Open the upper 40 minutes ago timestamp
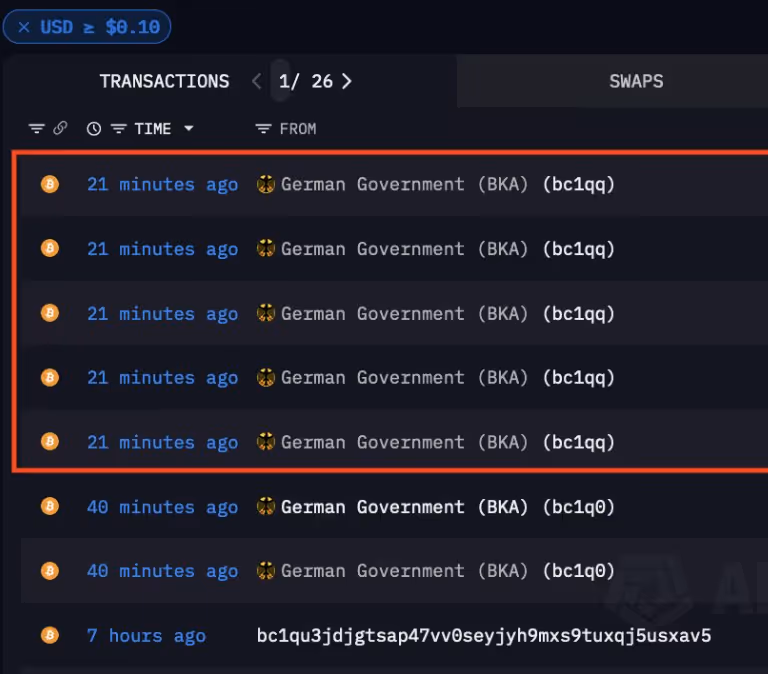 pos(163,506)
